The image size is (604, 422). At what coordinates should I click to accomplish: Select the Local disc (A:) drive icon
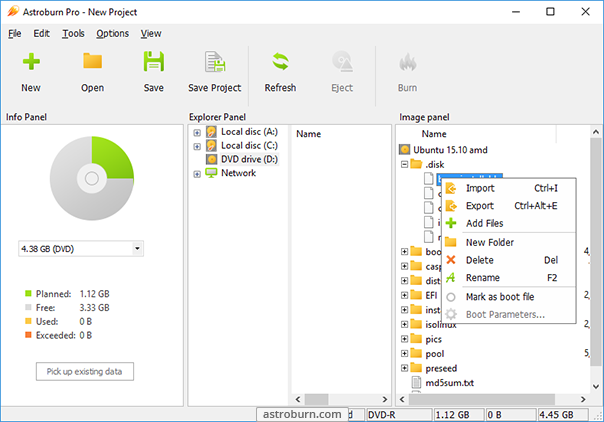click(211, 132)
